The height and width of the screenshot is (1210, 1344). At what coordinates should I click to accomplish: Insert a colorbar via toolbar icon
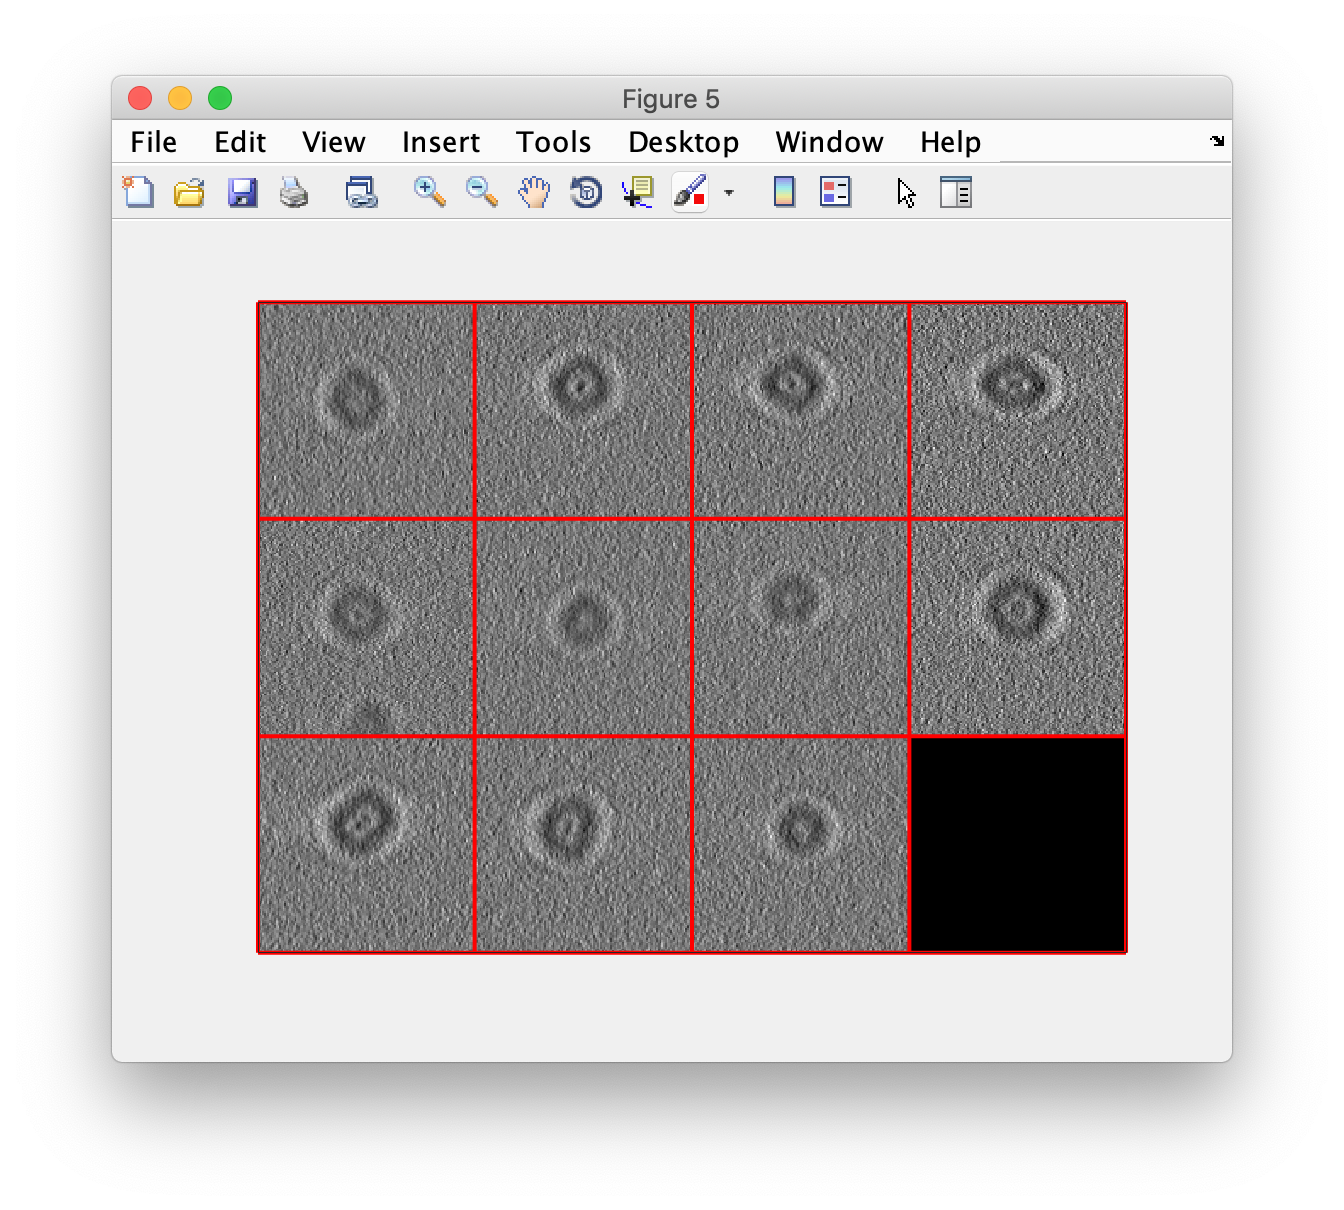pos(784,192)
